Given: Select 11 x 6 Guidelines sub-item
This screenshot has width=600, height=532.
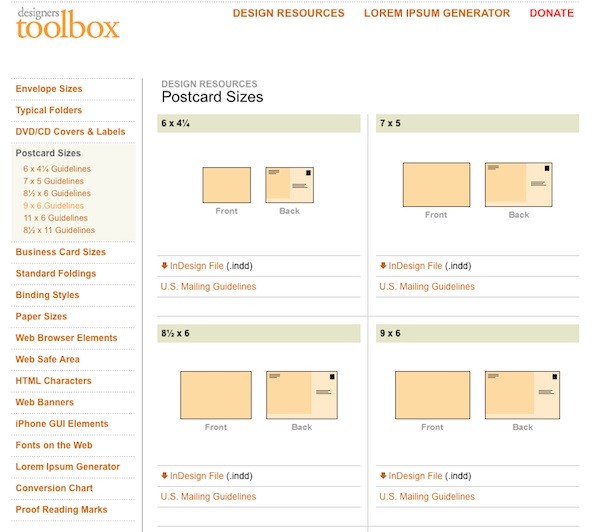Looking at the screenshot, I should coord(55,217).
